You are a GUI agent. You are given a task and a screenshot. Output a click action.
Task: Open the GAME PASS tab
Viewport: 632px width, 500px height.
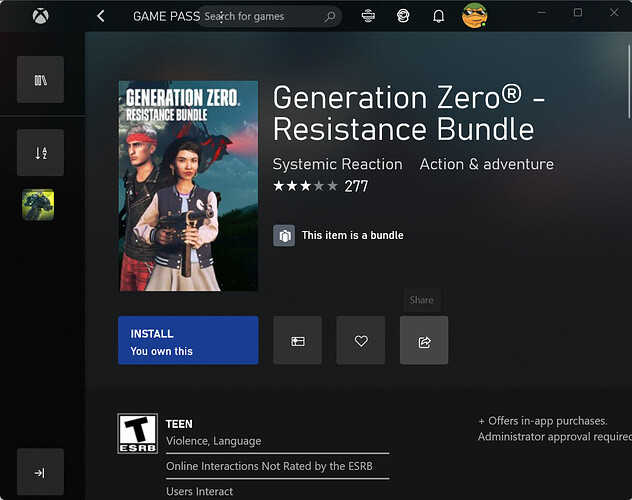click(x=166, y=16)
